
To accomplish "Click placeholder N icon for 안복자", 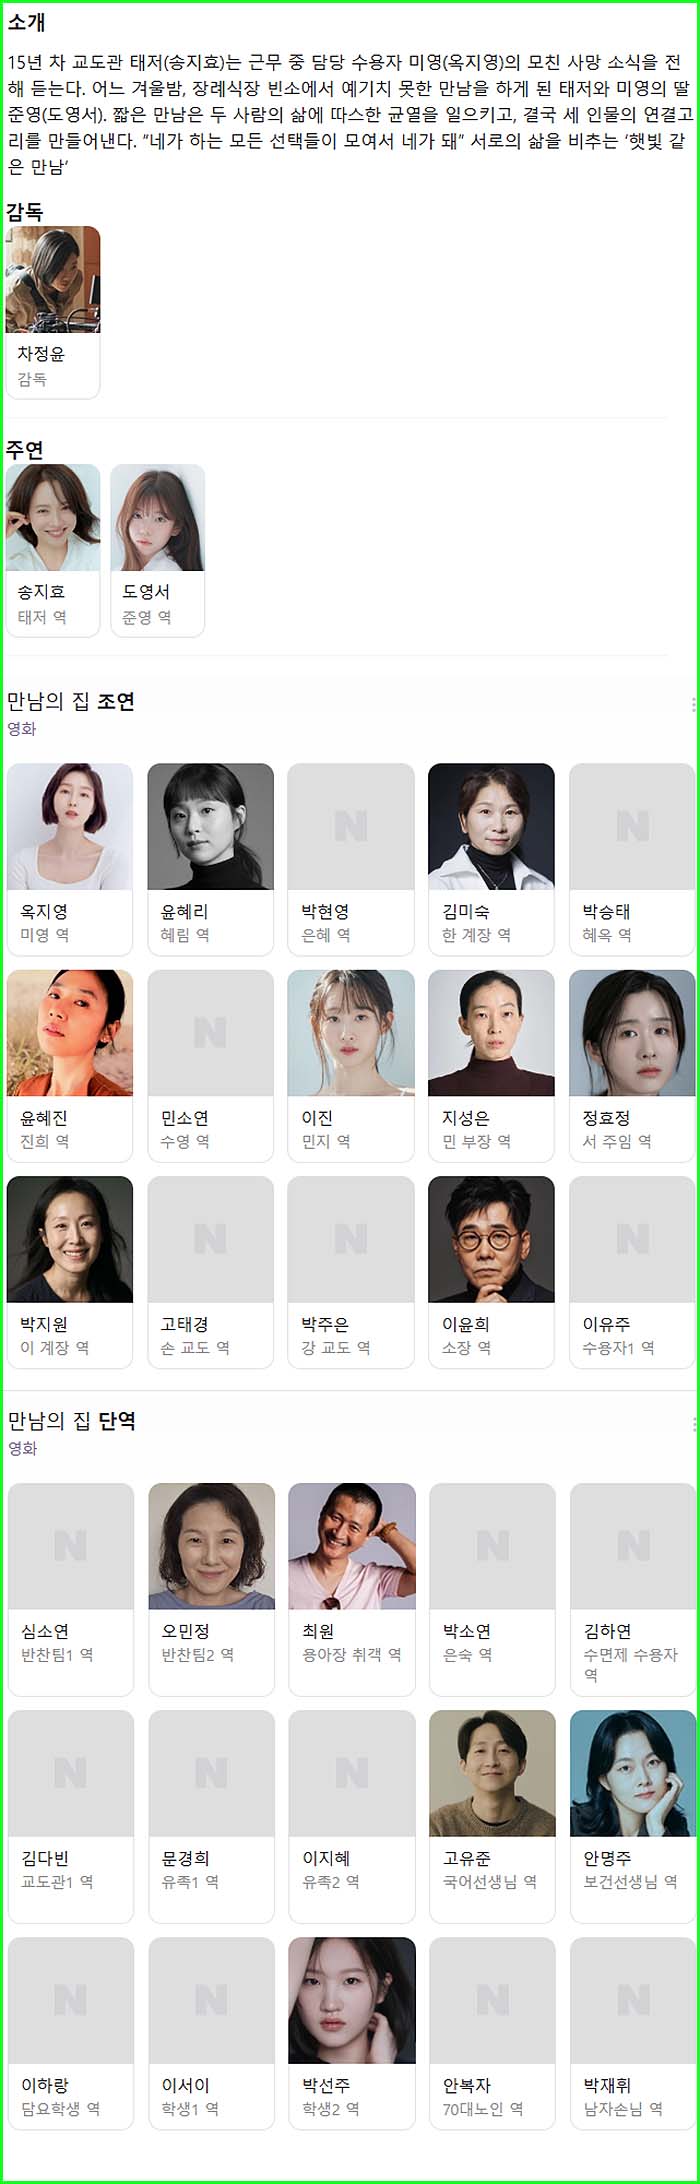I will pyautogui.click(x=492, y=2000).
